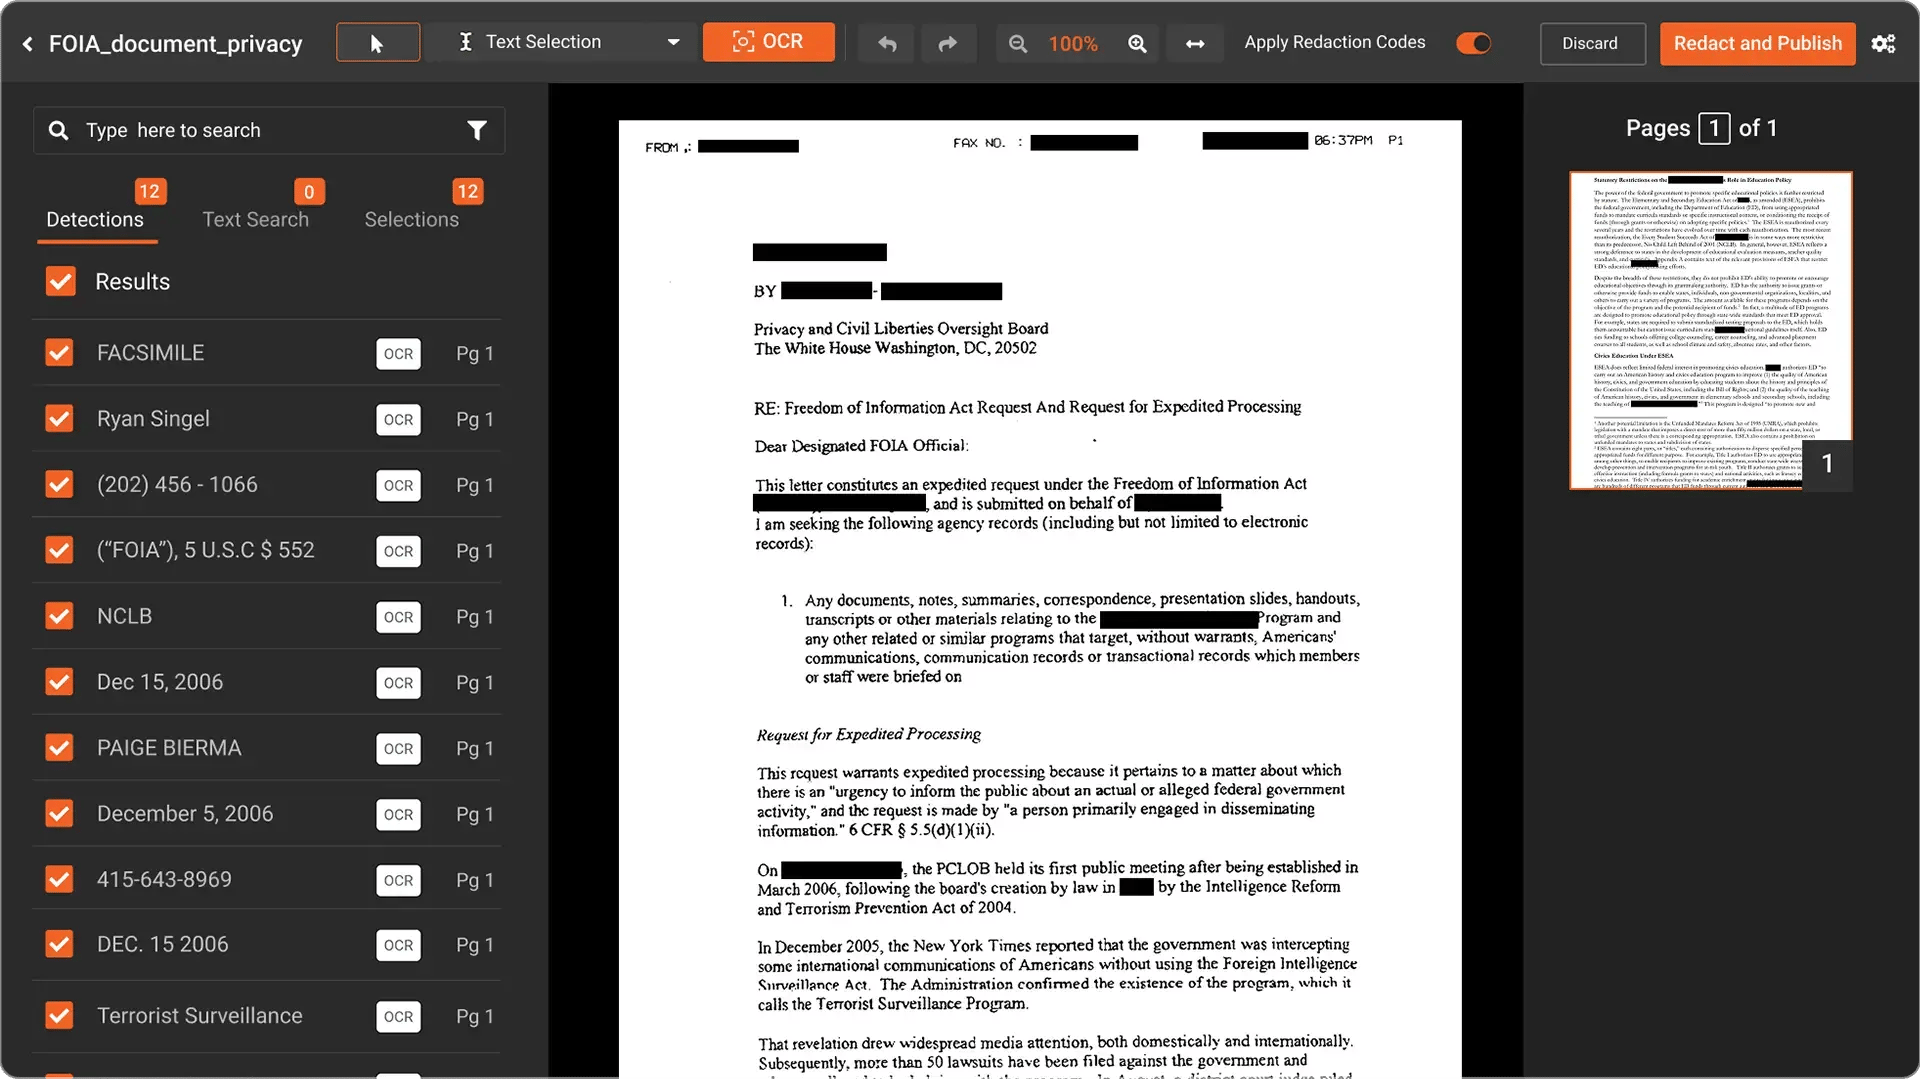This screenshot has height=1080, width=1920.
Task: Toggle Apply Redaction Codes switch
Action: 1473,43
